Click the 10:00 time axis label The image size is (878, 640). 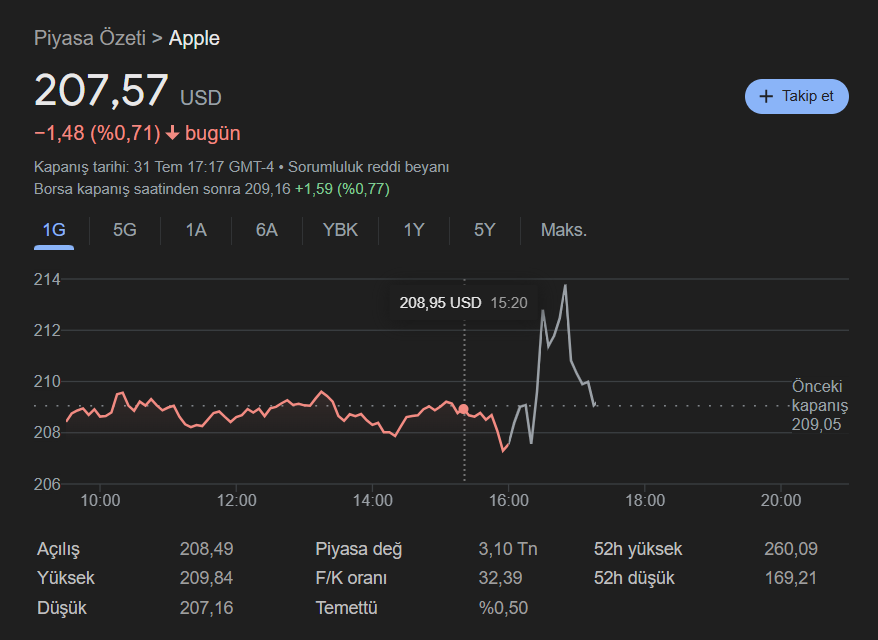100,500
